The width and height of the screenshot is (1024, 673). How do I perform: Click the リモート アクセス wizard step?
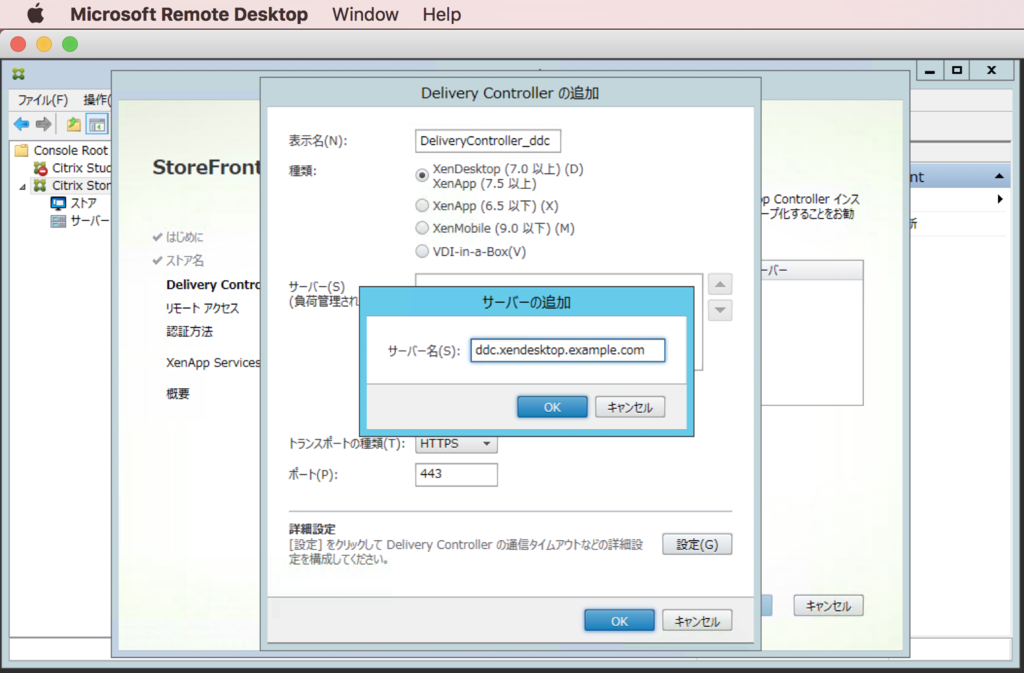coord(202,308)
